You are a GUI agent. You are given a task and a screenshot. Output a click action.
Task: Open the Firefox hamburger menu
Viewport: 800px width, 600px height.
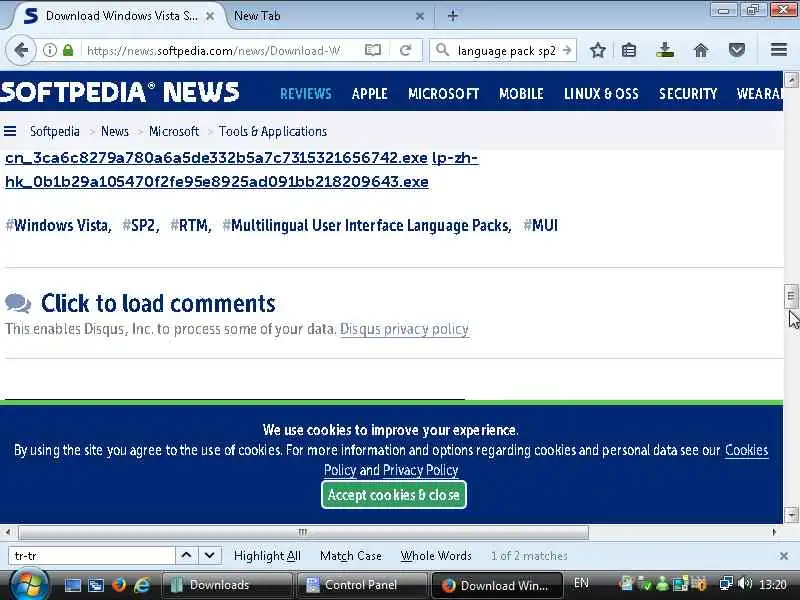click(779, 49)
